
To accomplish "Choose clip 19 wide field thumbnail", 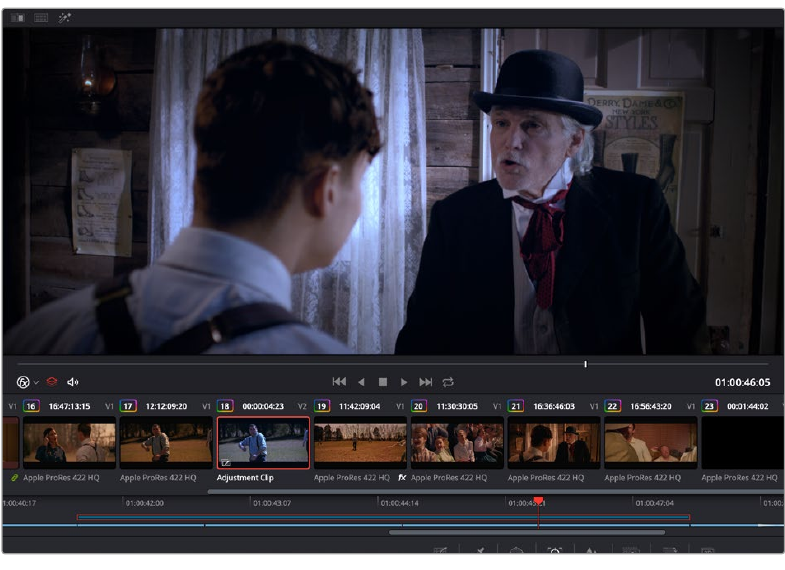I will [360, 443].
